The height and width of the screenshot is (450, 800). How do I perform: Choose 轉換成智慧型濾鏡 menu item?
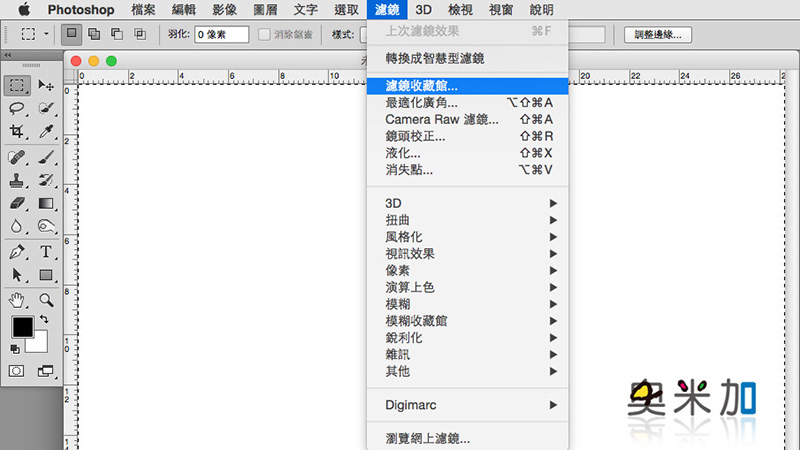coord(467,59)
